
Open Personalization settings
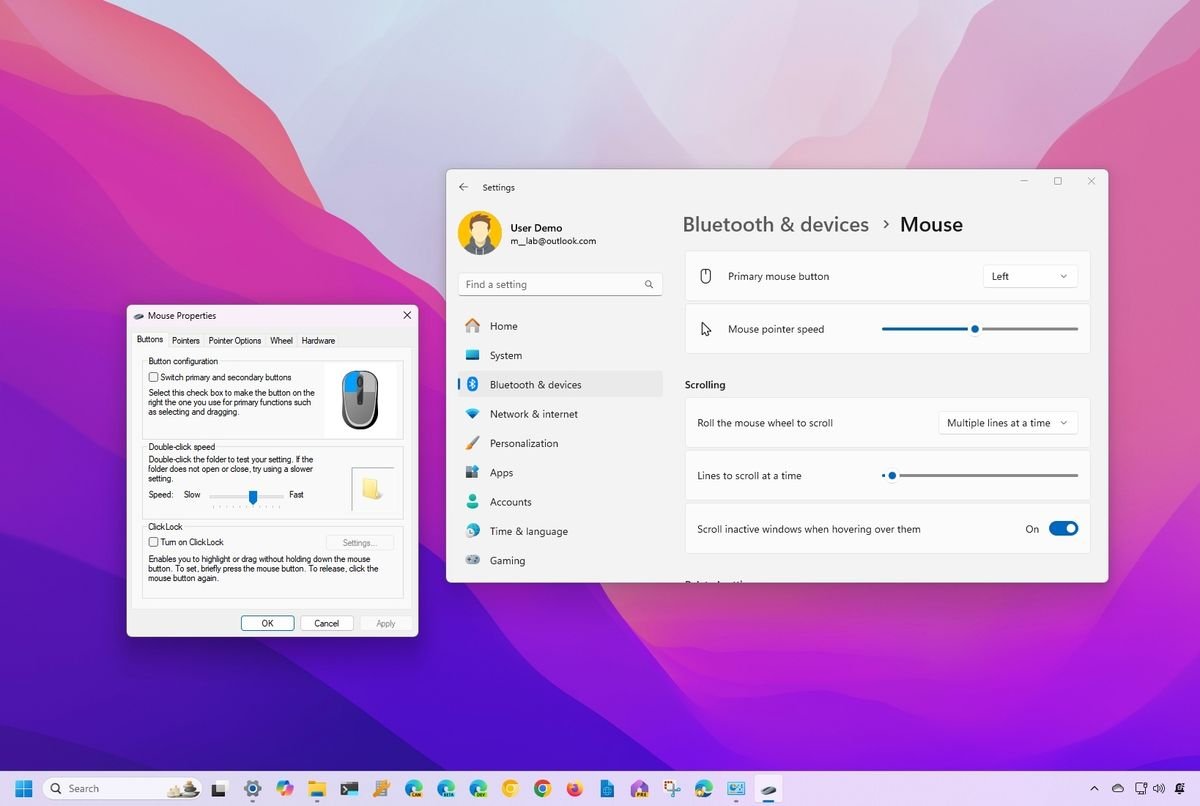[x=560, y=443]
